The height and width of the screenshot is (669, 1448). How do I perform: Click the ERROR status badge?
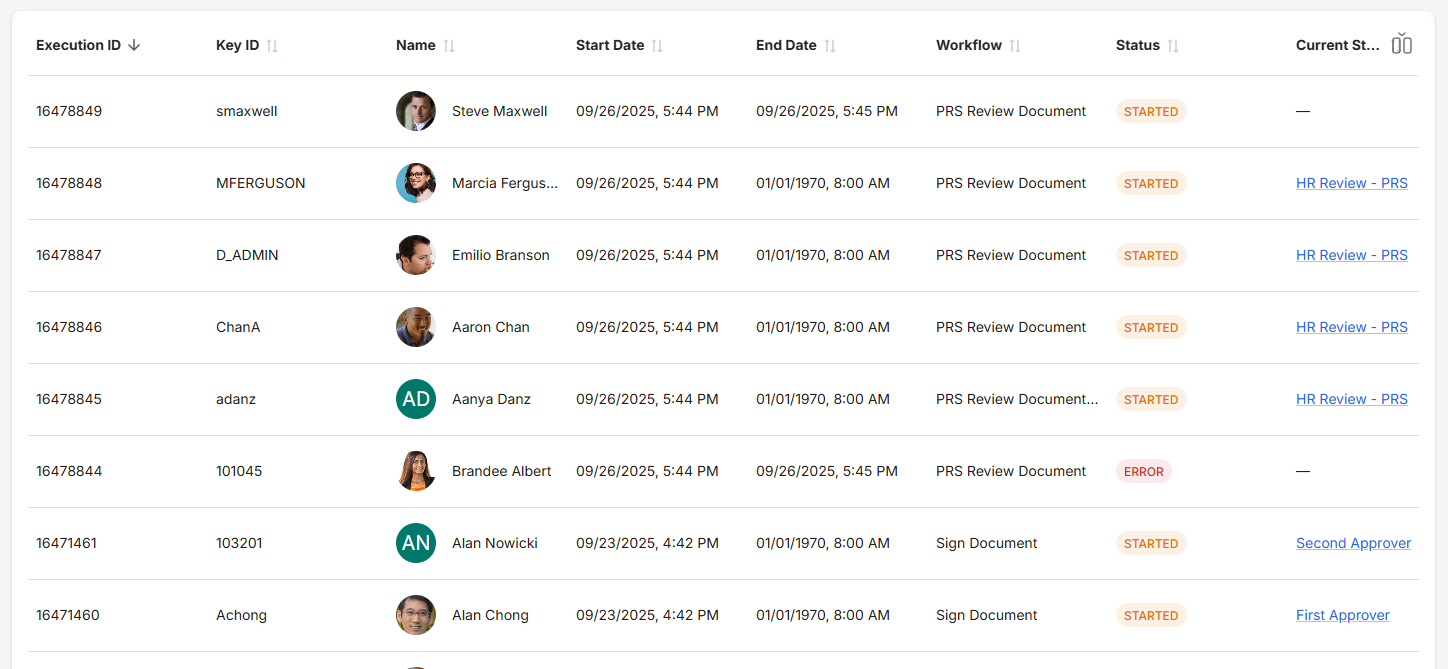1143,471
